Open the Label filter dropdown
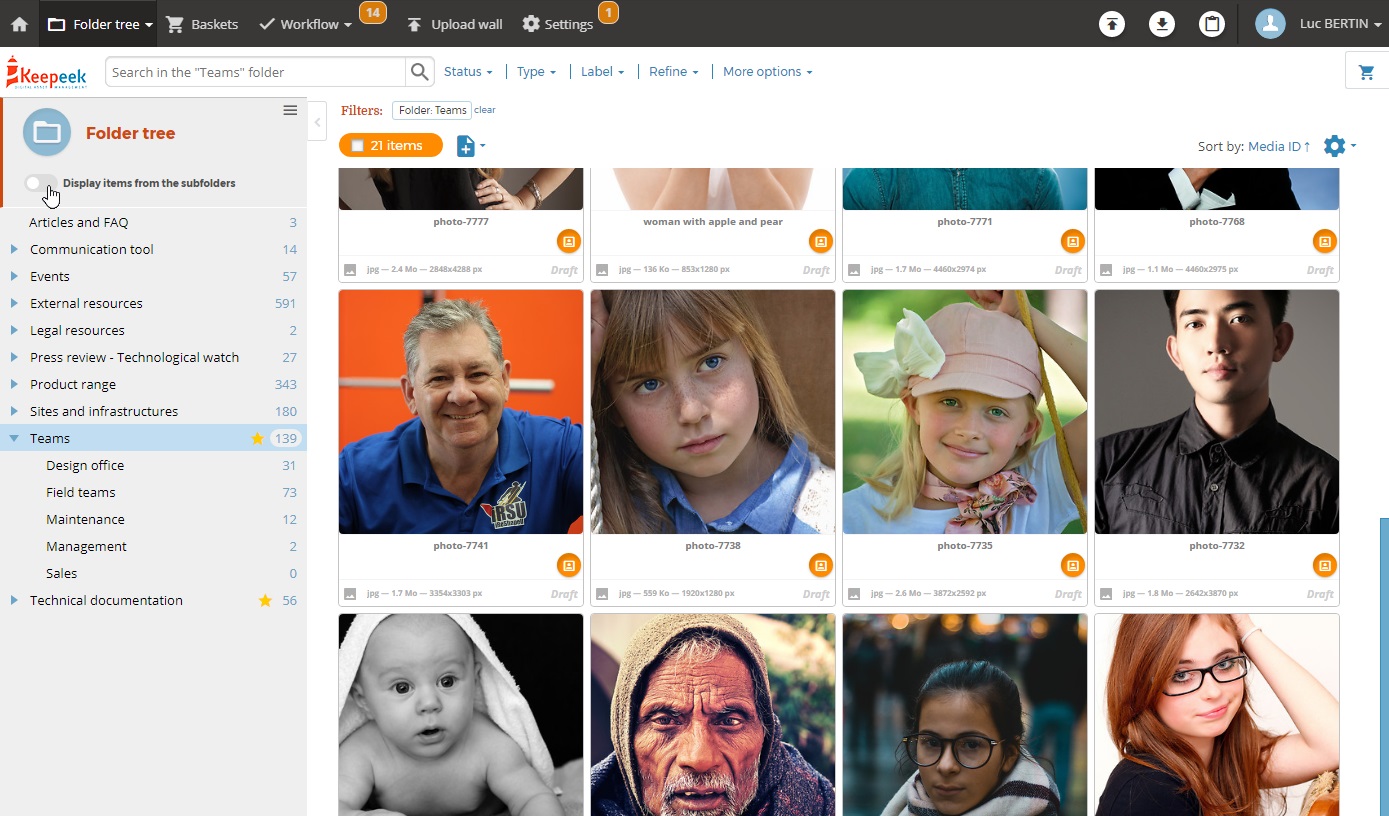The image size is (1389, 816). (602, 72)
